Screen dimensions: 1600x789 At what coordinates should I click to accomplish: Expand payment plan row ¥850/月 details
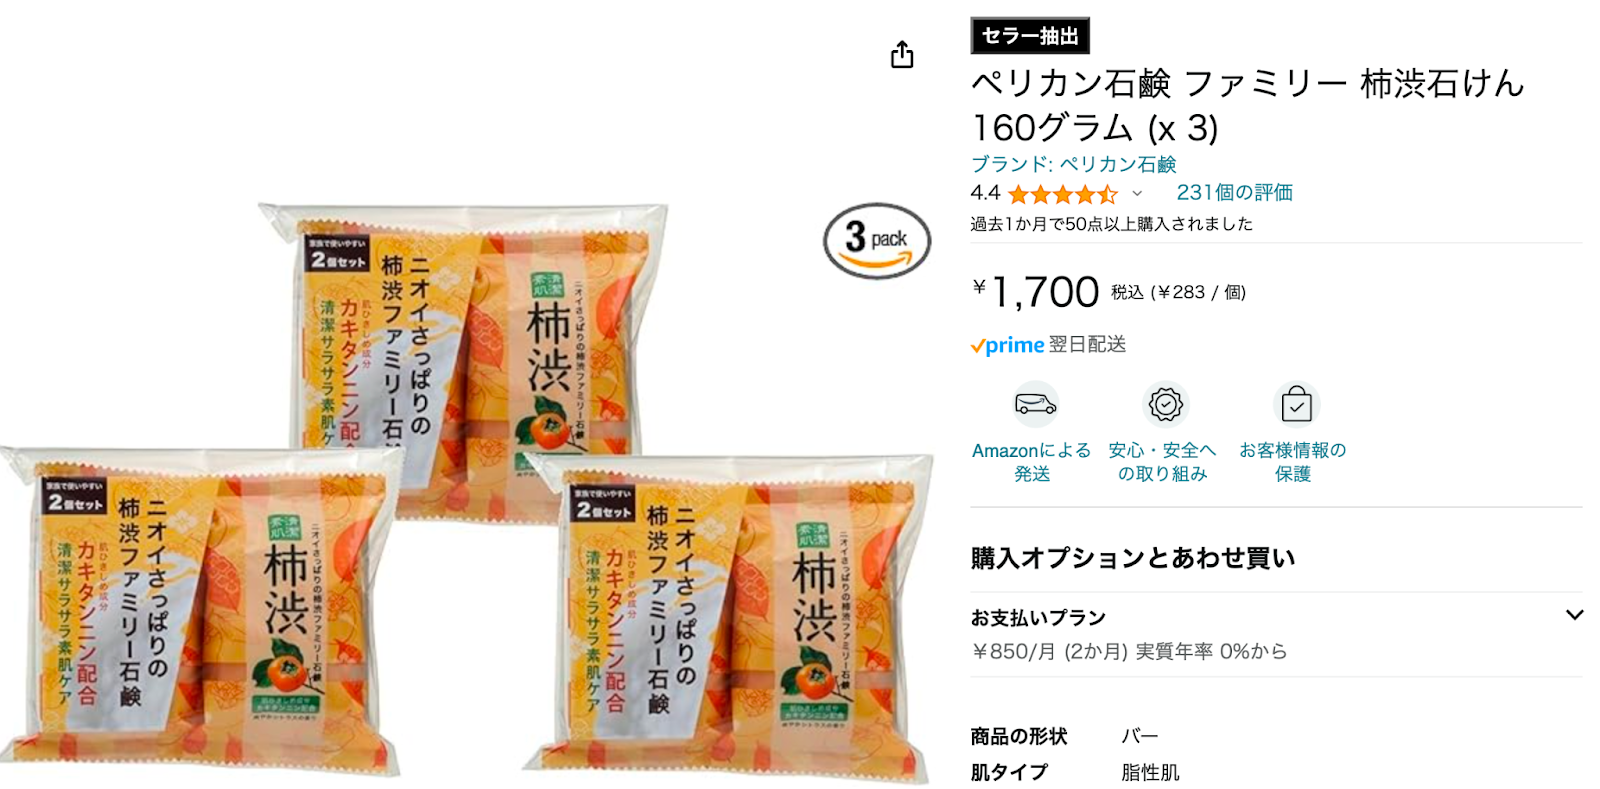click(1276, 634)
